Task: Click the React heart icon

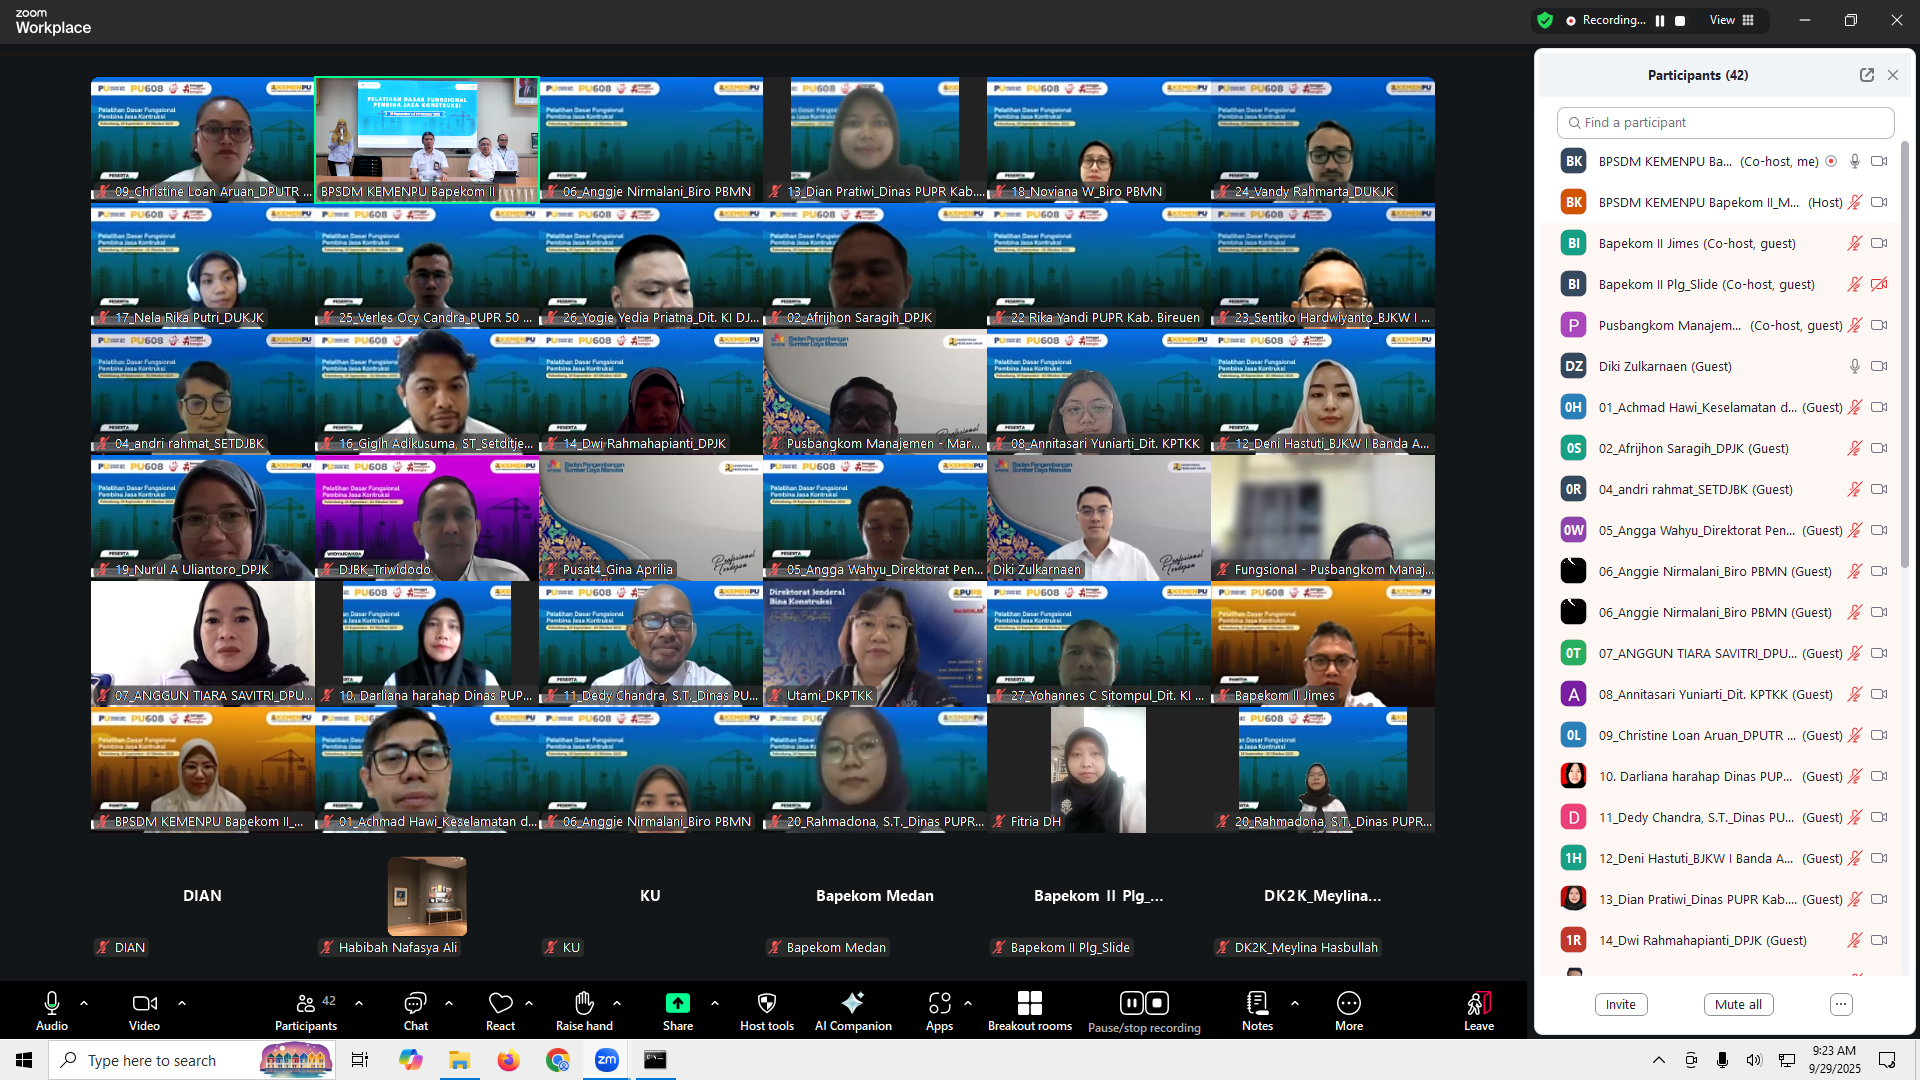Action: pos(500,1003)
